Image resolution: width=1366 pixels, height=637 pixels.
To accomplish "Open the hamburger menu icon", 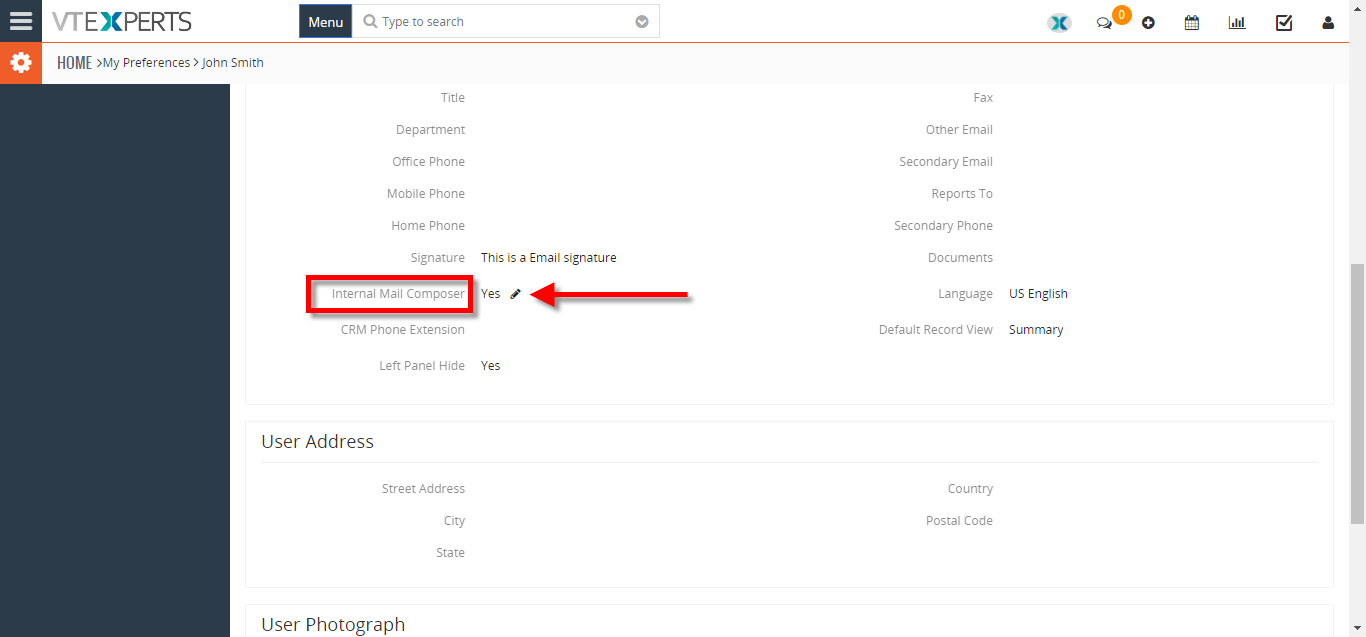I will tap(21, 21).
